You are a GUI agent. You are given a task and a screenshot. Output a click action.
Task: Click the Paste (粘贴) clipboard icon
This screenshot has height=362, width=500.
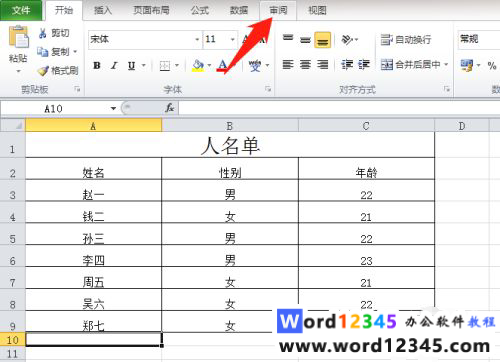18,37
